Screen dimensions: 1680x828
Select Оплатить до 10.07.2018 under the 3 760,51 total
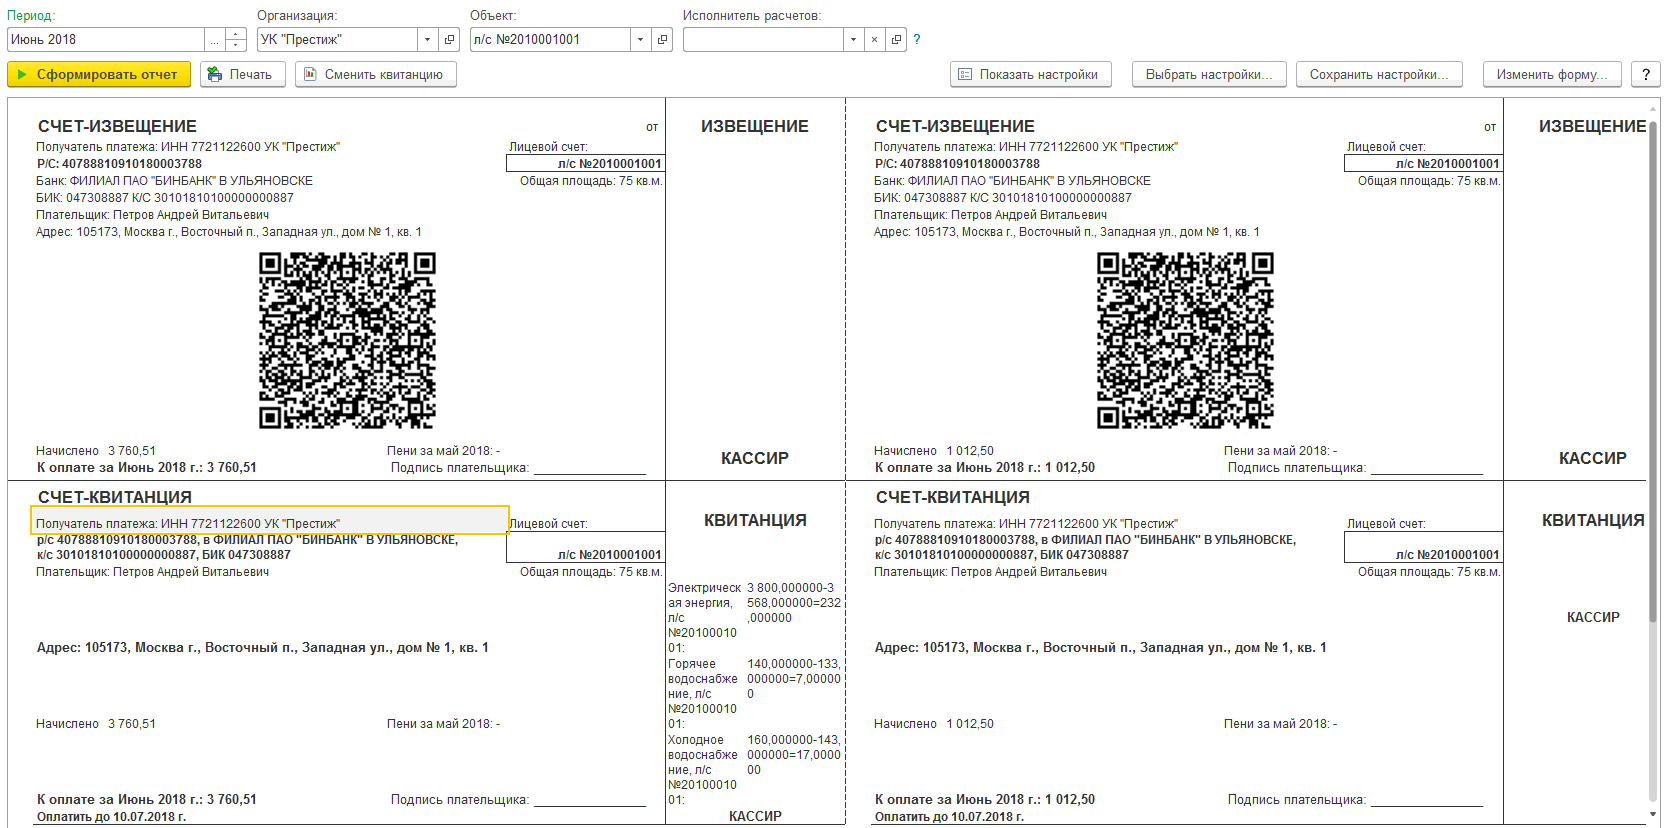click(x=111, y=817)
